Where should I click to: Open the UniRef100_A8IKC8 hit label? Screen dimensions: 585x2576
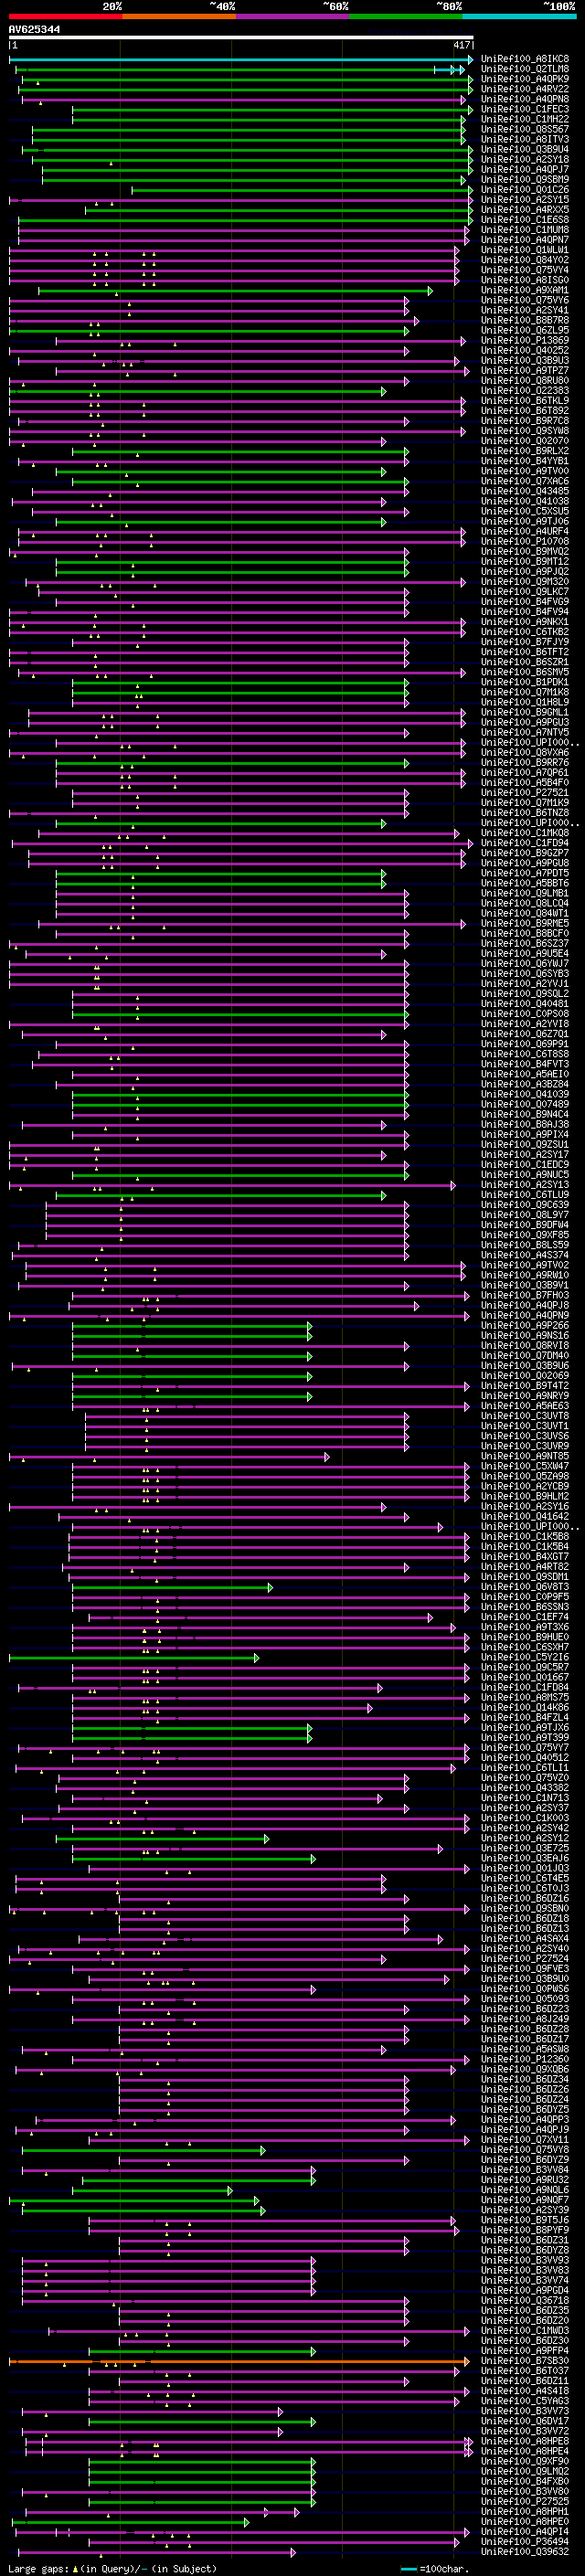(525, 59)
